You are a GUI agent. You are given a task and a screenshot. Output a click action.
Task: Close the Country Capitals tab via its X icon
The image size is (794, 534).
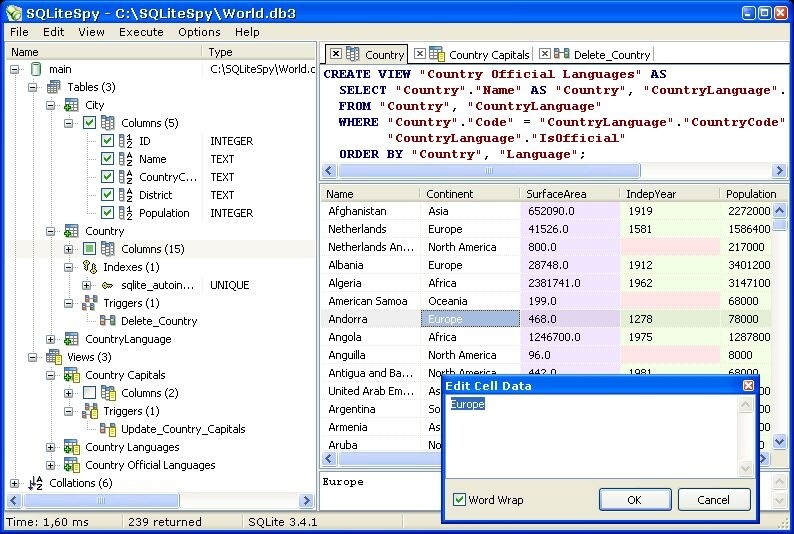click(x=420, y=54)
